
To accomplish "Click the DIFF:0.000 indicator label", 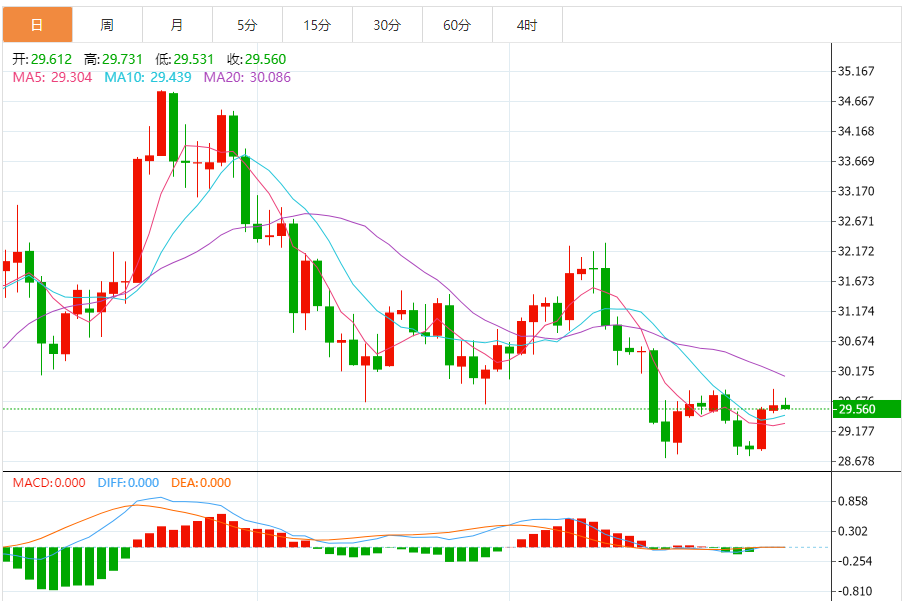I will coord(128,482).
